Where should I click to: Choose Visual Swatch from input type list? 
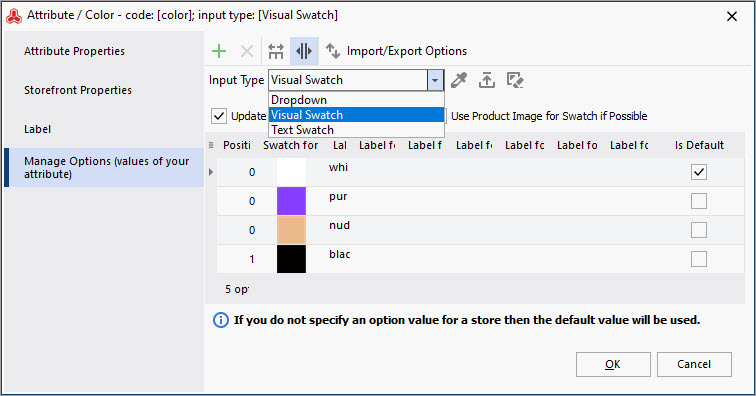[x=356, y=115]
